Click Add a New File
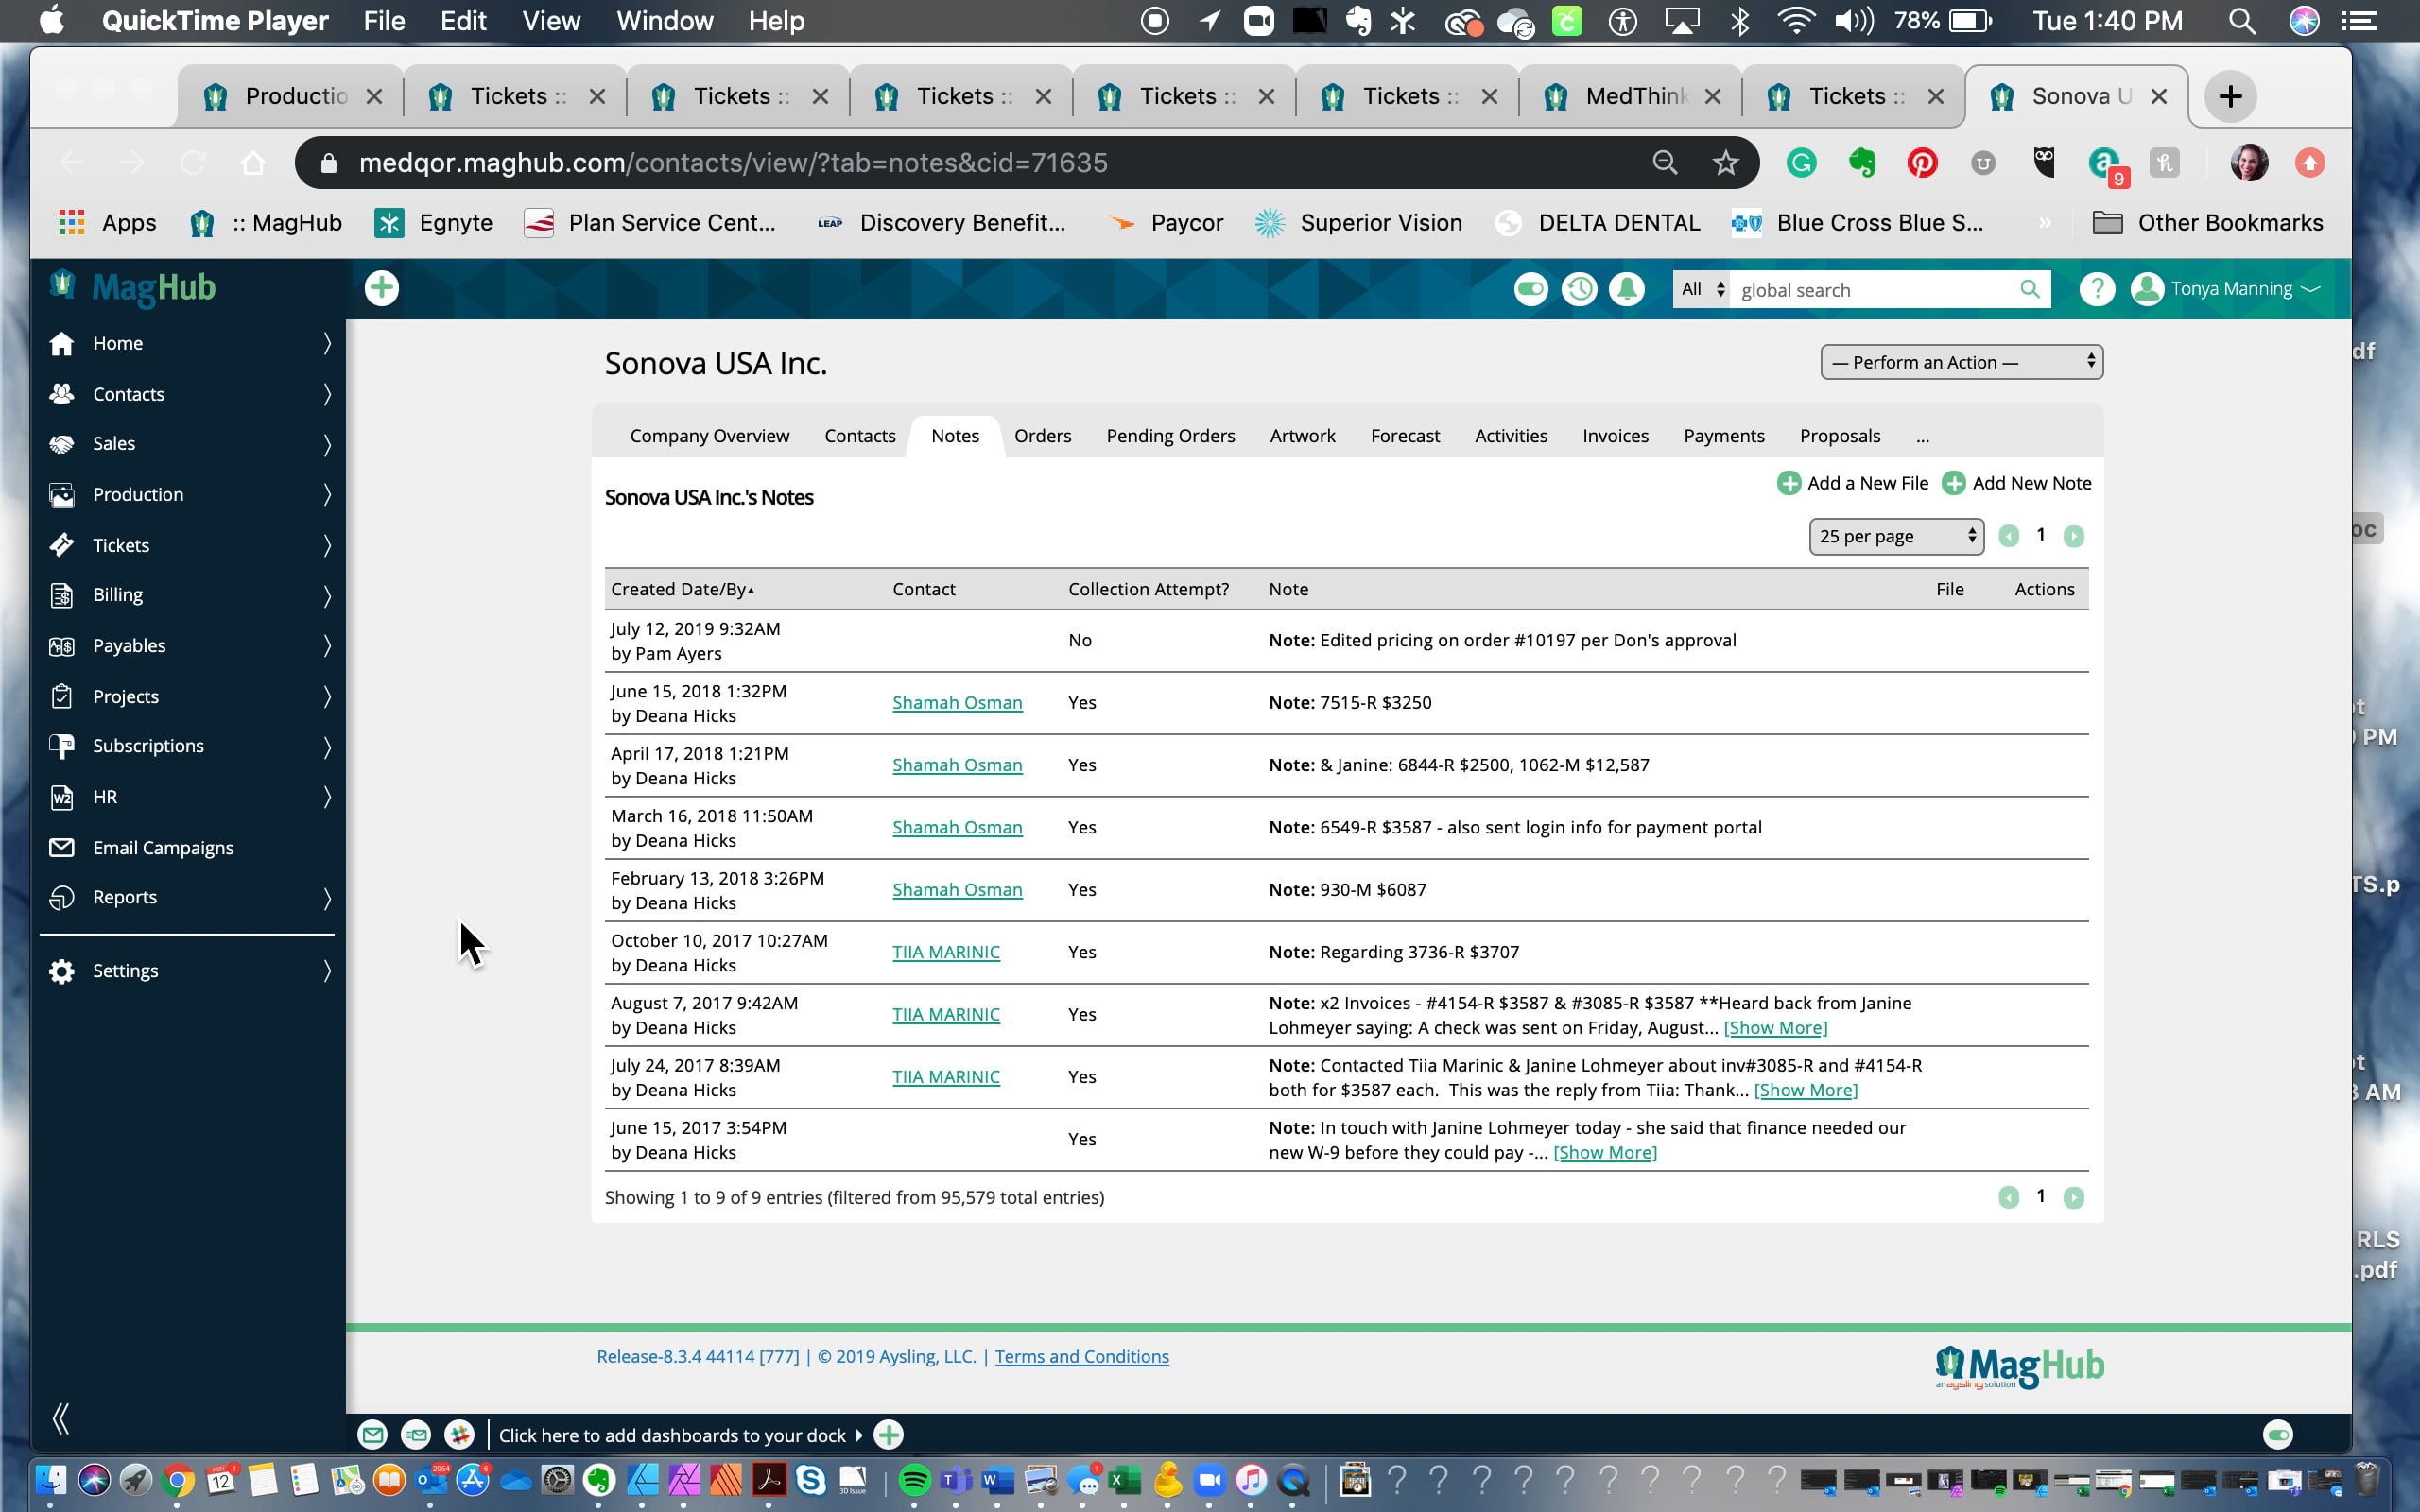Viewport: 2420px width, 1512px height. pyautogui.click(x=1852, y=483)
